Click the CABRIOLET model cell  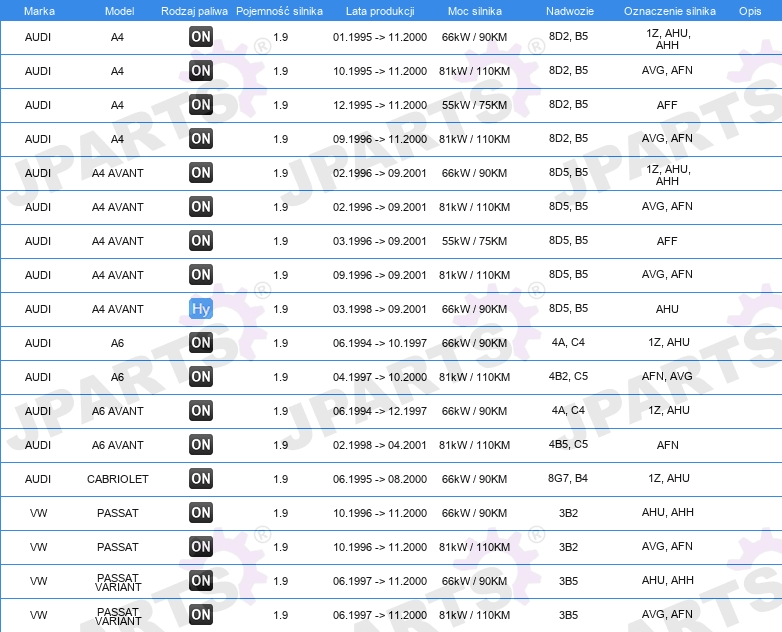coord(118,479)
